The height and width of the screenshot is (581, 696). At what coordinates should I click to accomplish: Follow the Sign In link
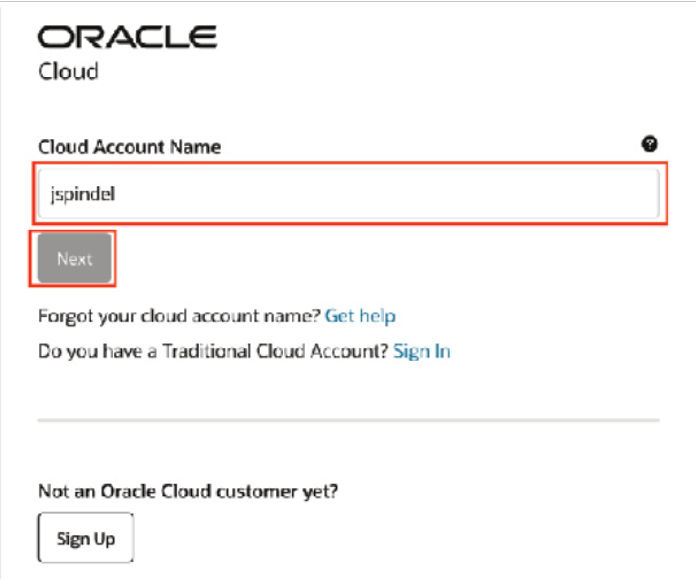click(x=422, y=351)
